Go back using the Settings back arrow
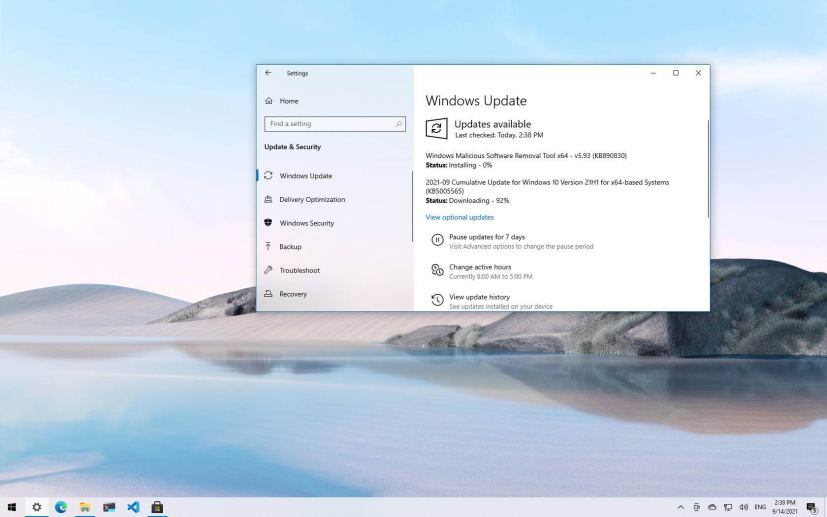Viewport: 827px width, 517px height. point(268,73)
